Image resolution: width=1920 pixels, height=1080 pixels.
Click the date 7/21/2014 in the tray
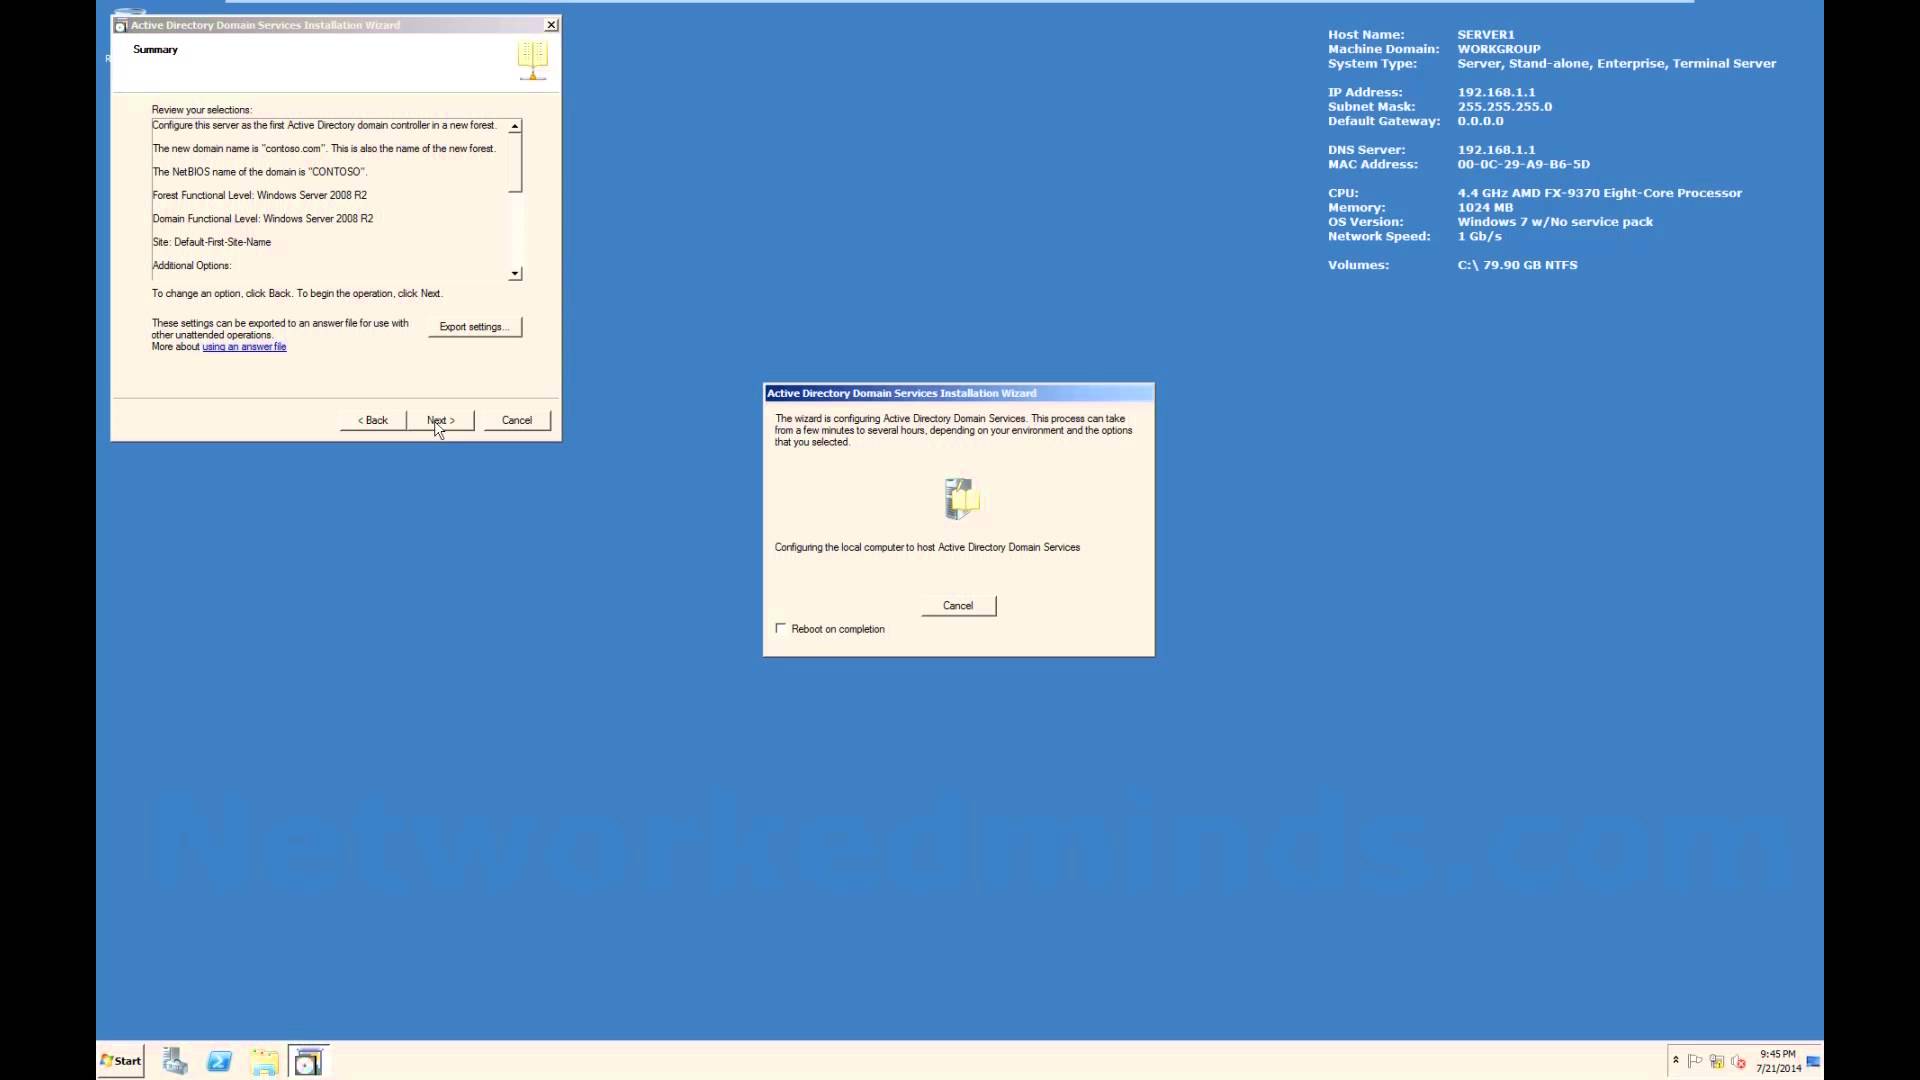tap(1779, 1069)
